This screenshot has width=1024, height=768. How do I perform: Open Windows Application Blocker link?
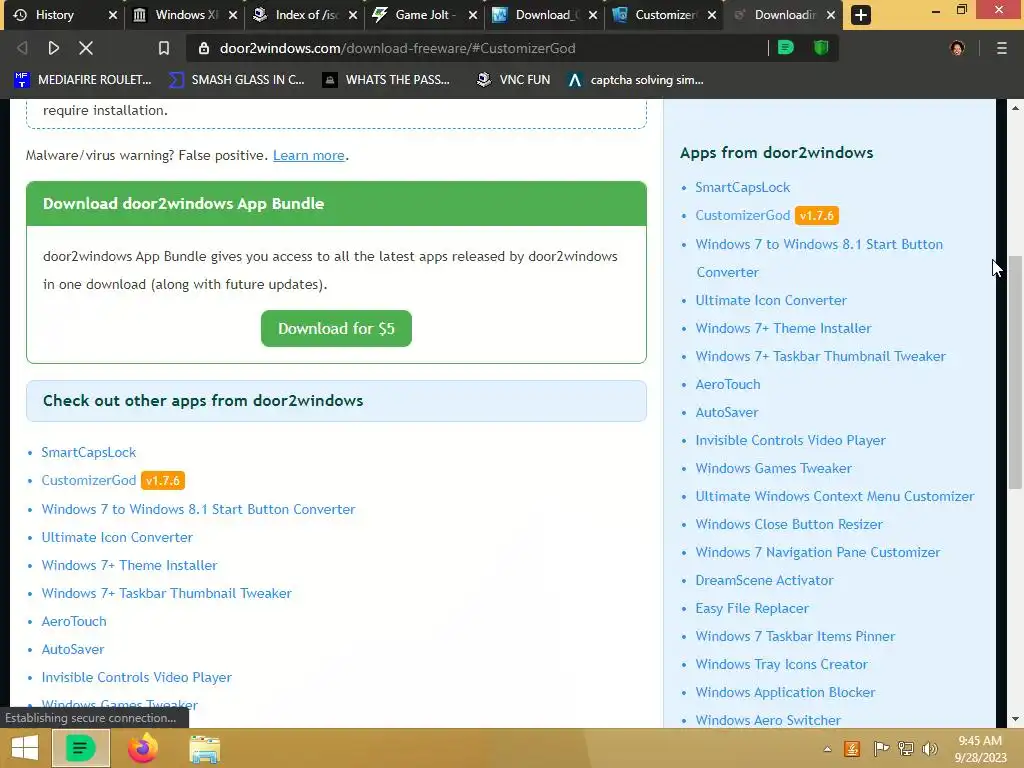785,692
